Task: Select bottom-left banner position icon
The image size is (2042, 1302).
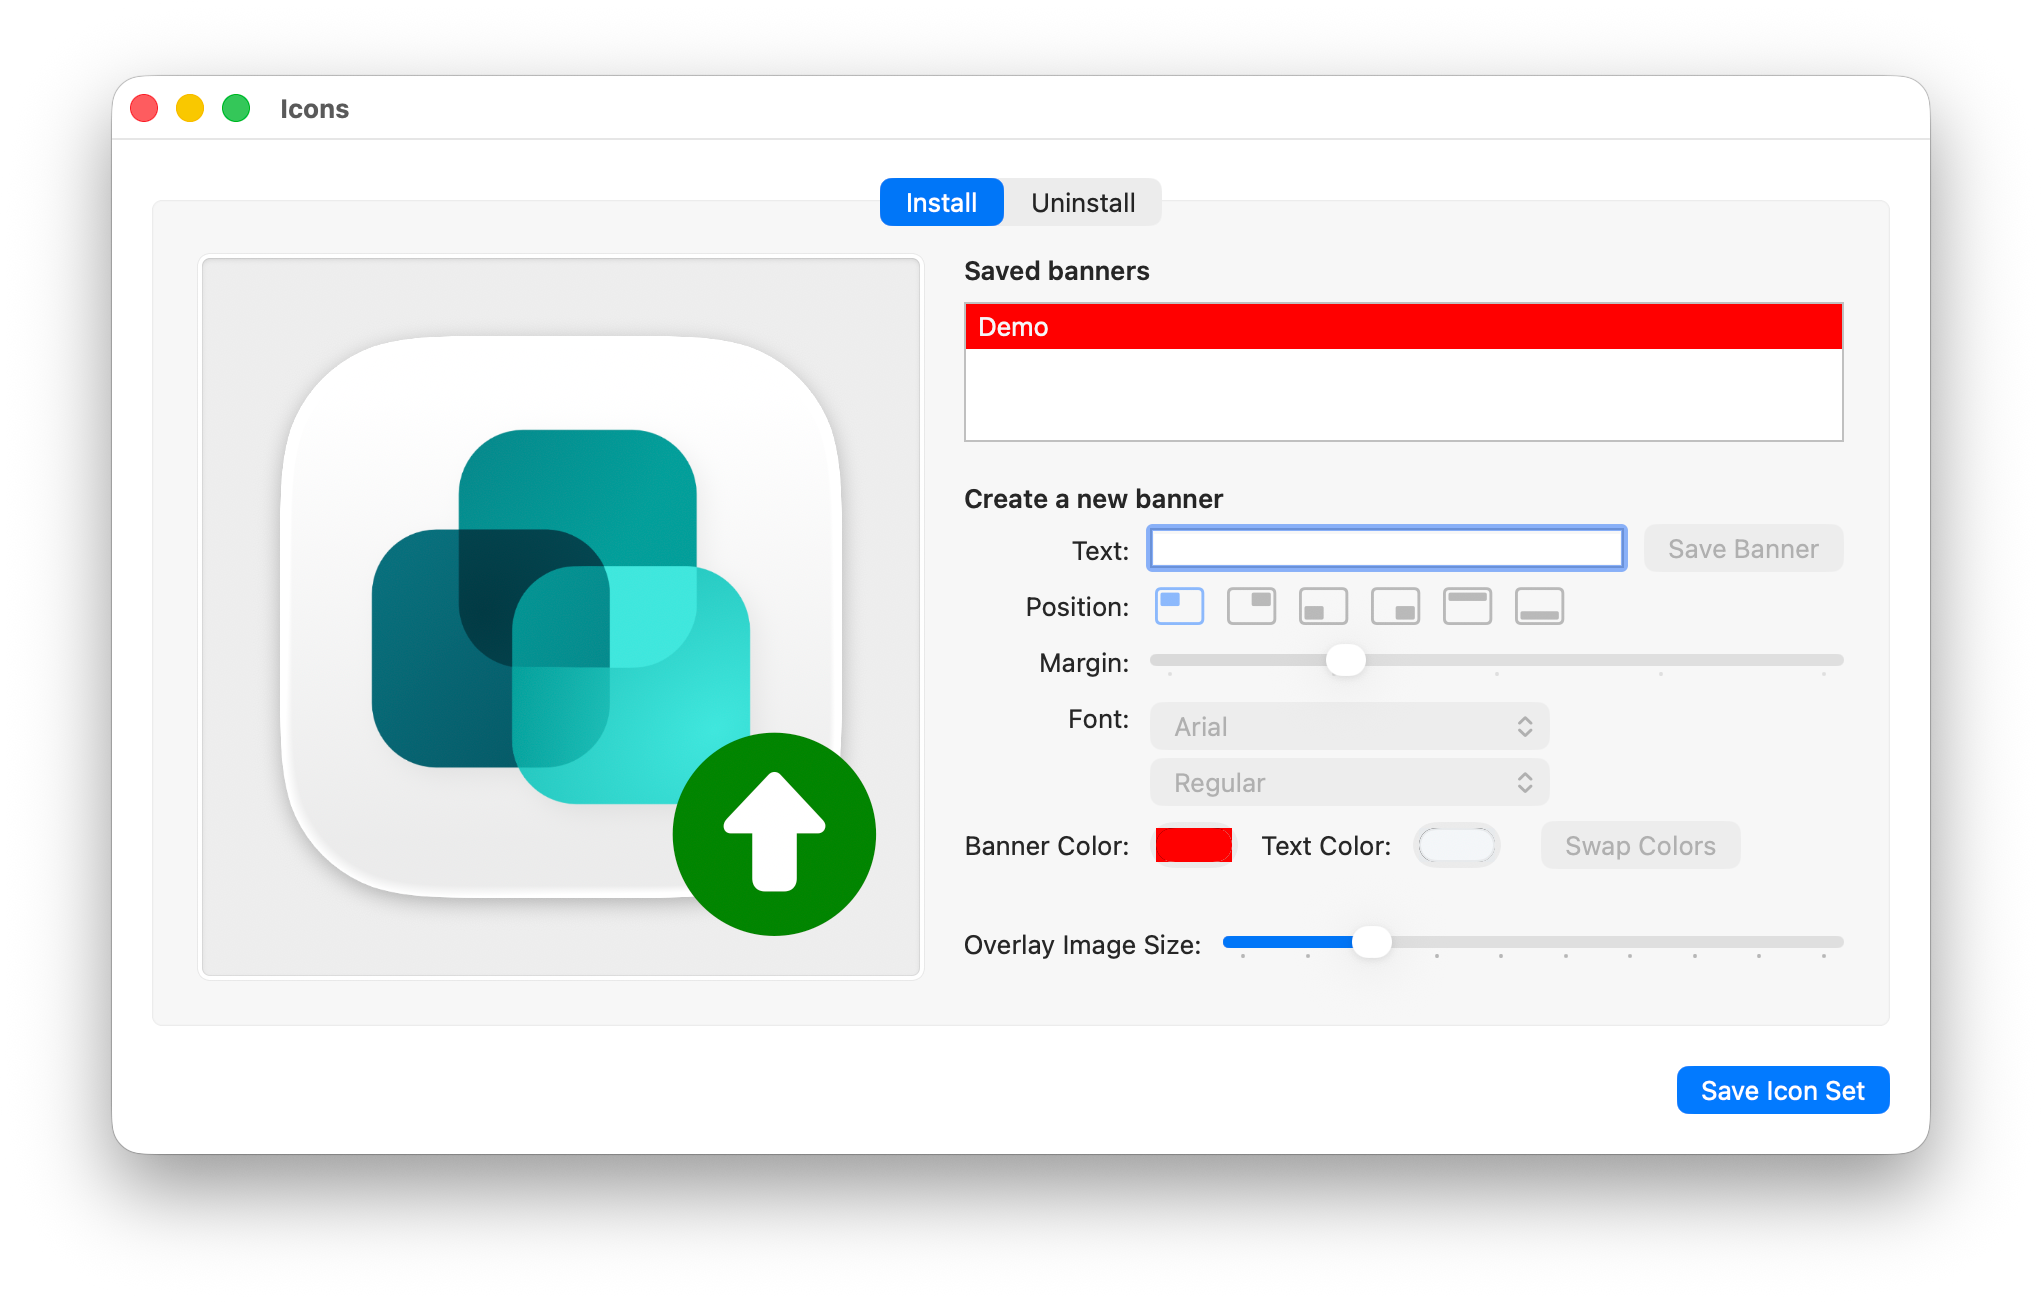Action: pyautogui.click(x=1323, y=606)
